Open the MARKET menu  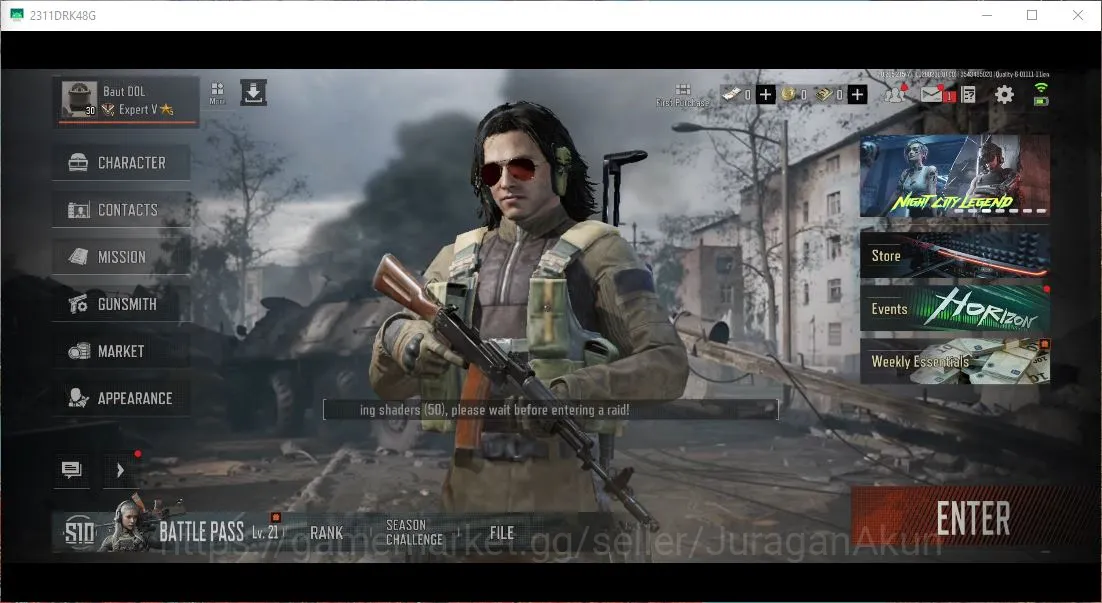point(121,351)
